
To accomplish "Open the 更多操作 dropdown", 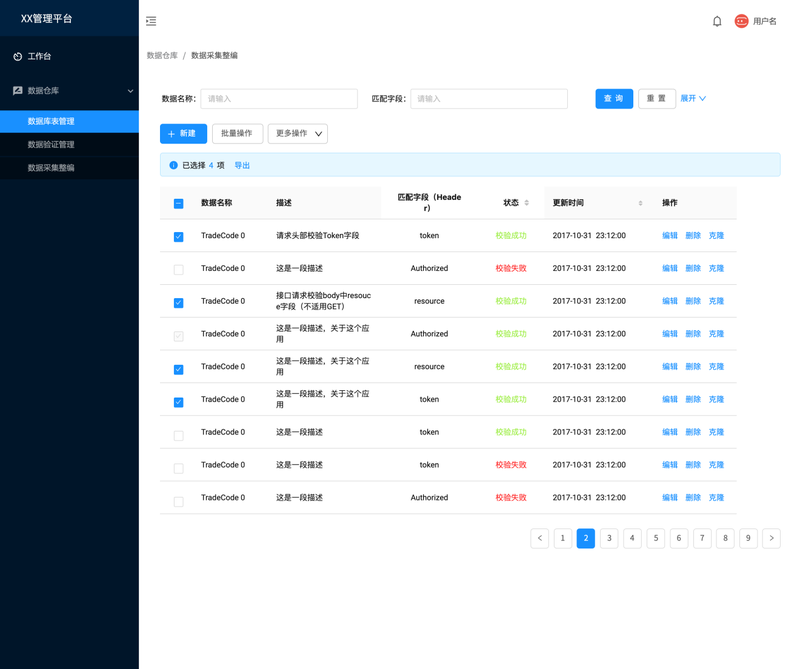I will coord(297,134).
